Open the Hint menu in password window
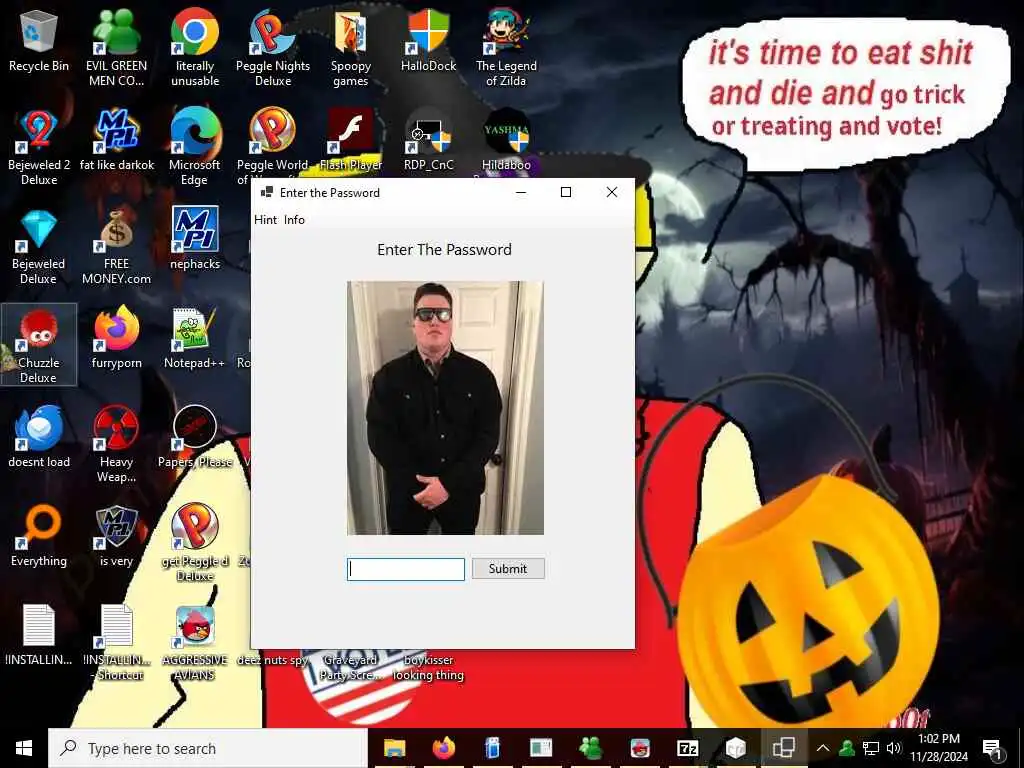Viewport: 1024px width, 768px height. (265, 219)
